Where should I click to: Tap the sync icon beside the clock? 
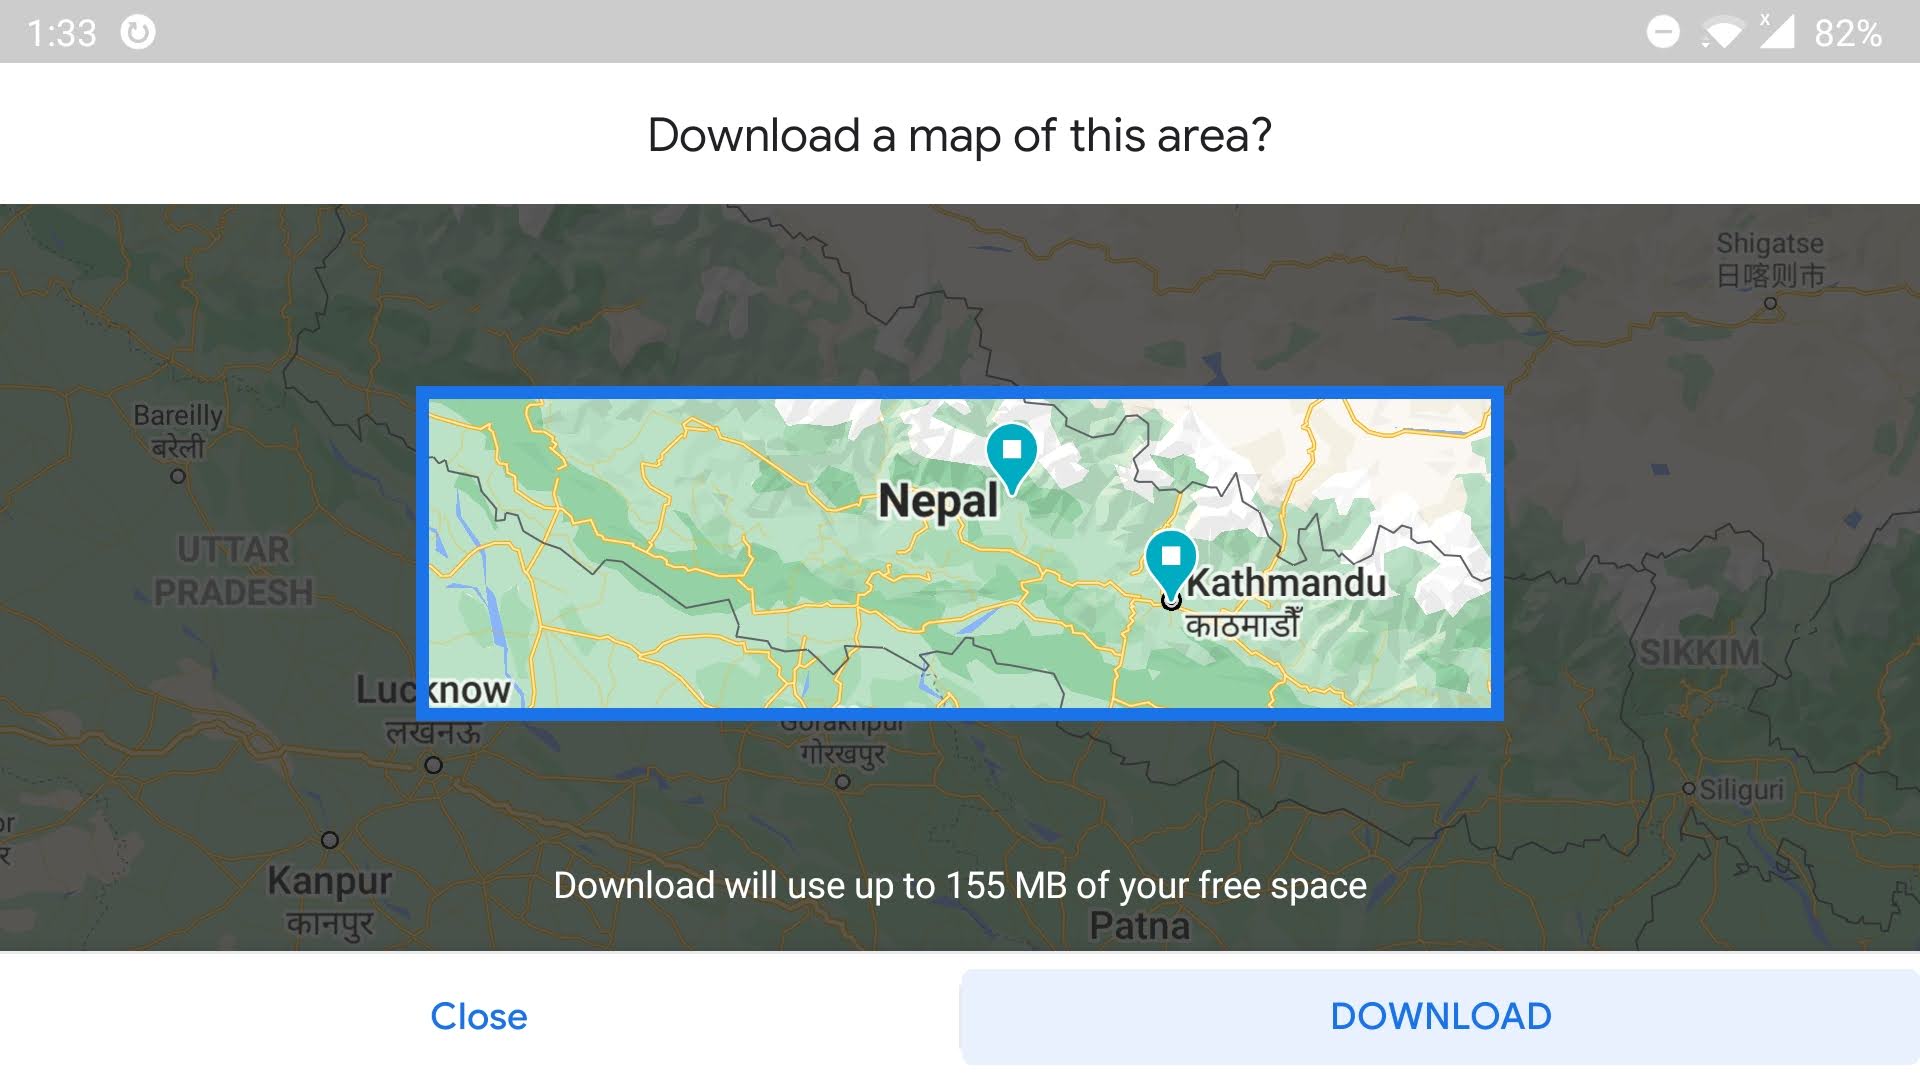coord(138,32)
